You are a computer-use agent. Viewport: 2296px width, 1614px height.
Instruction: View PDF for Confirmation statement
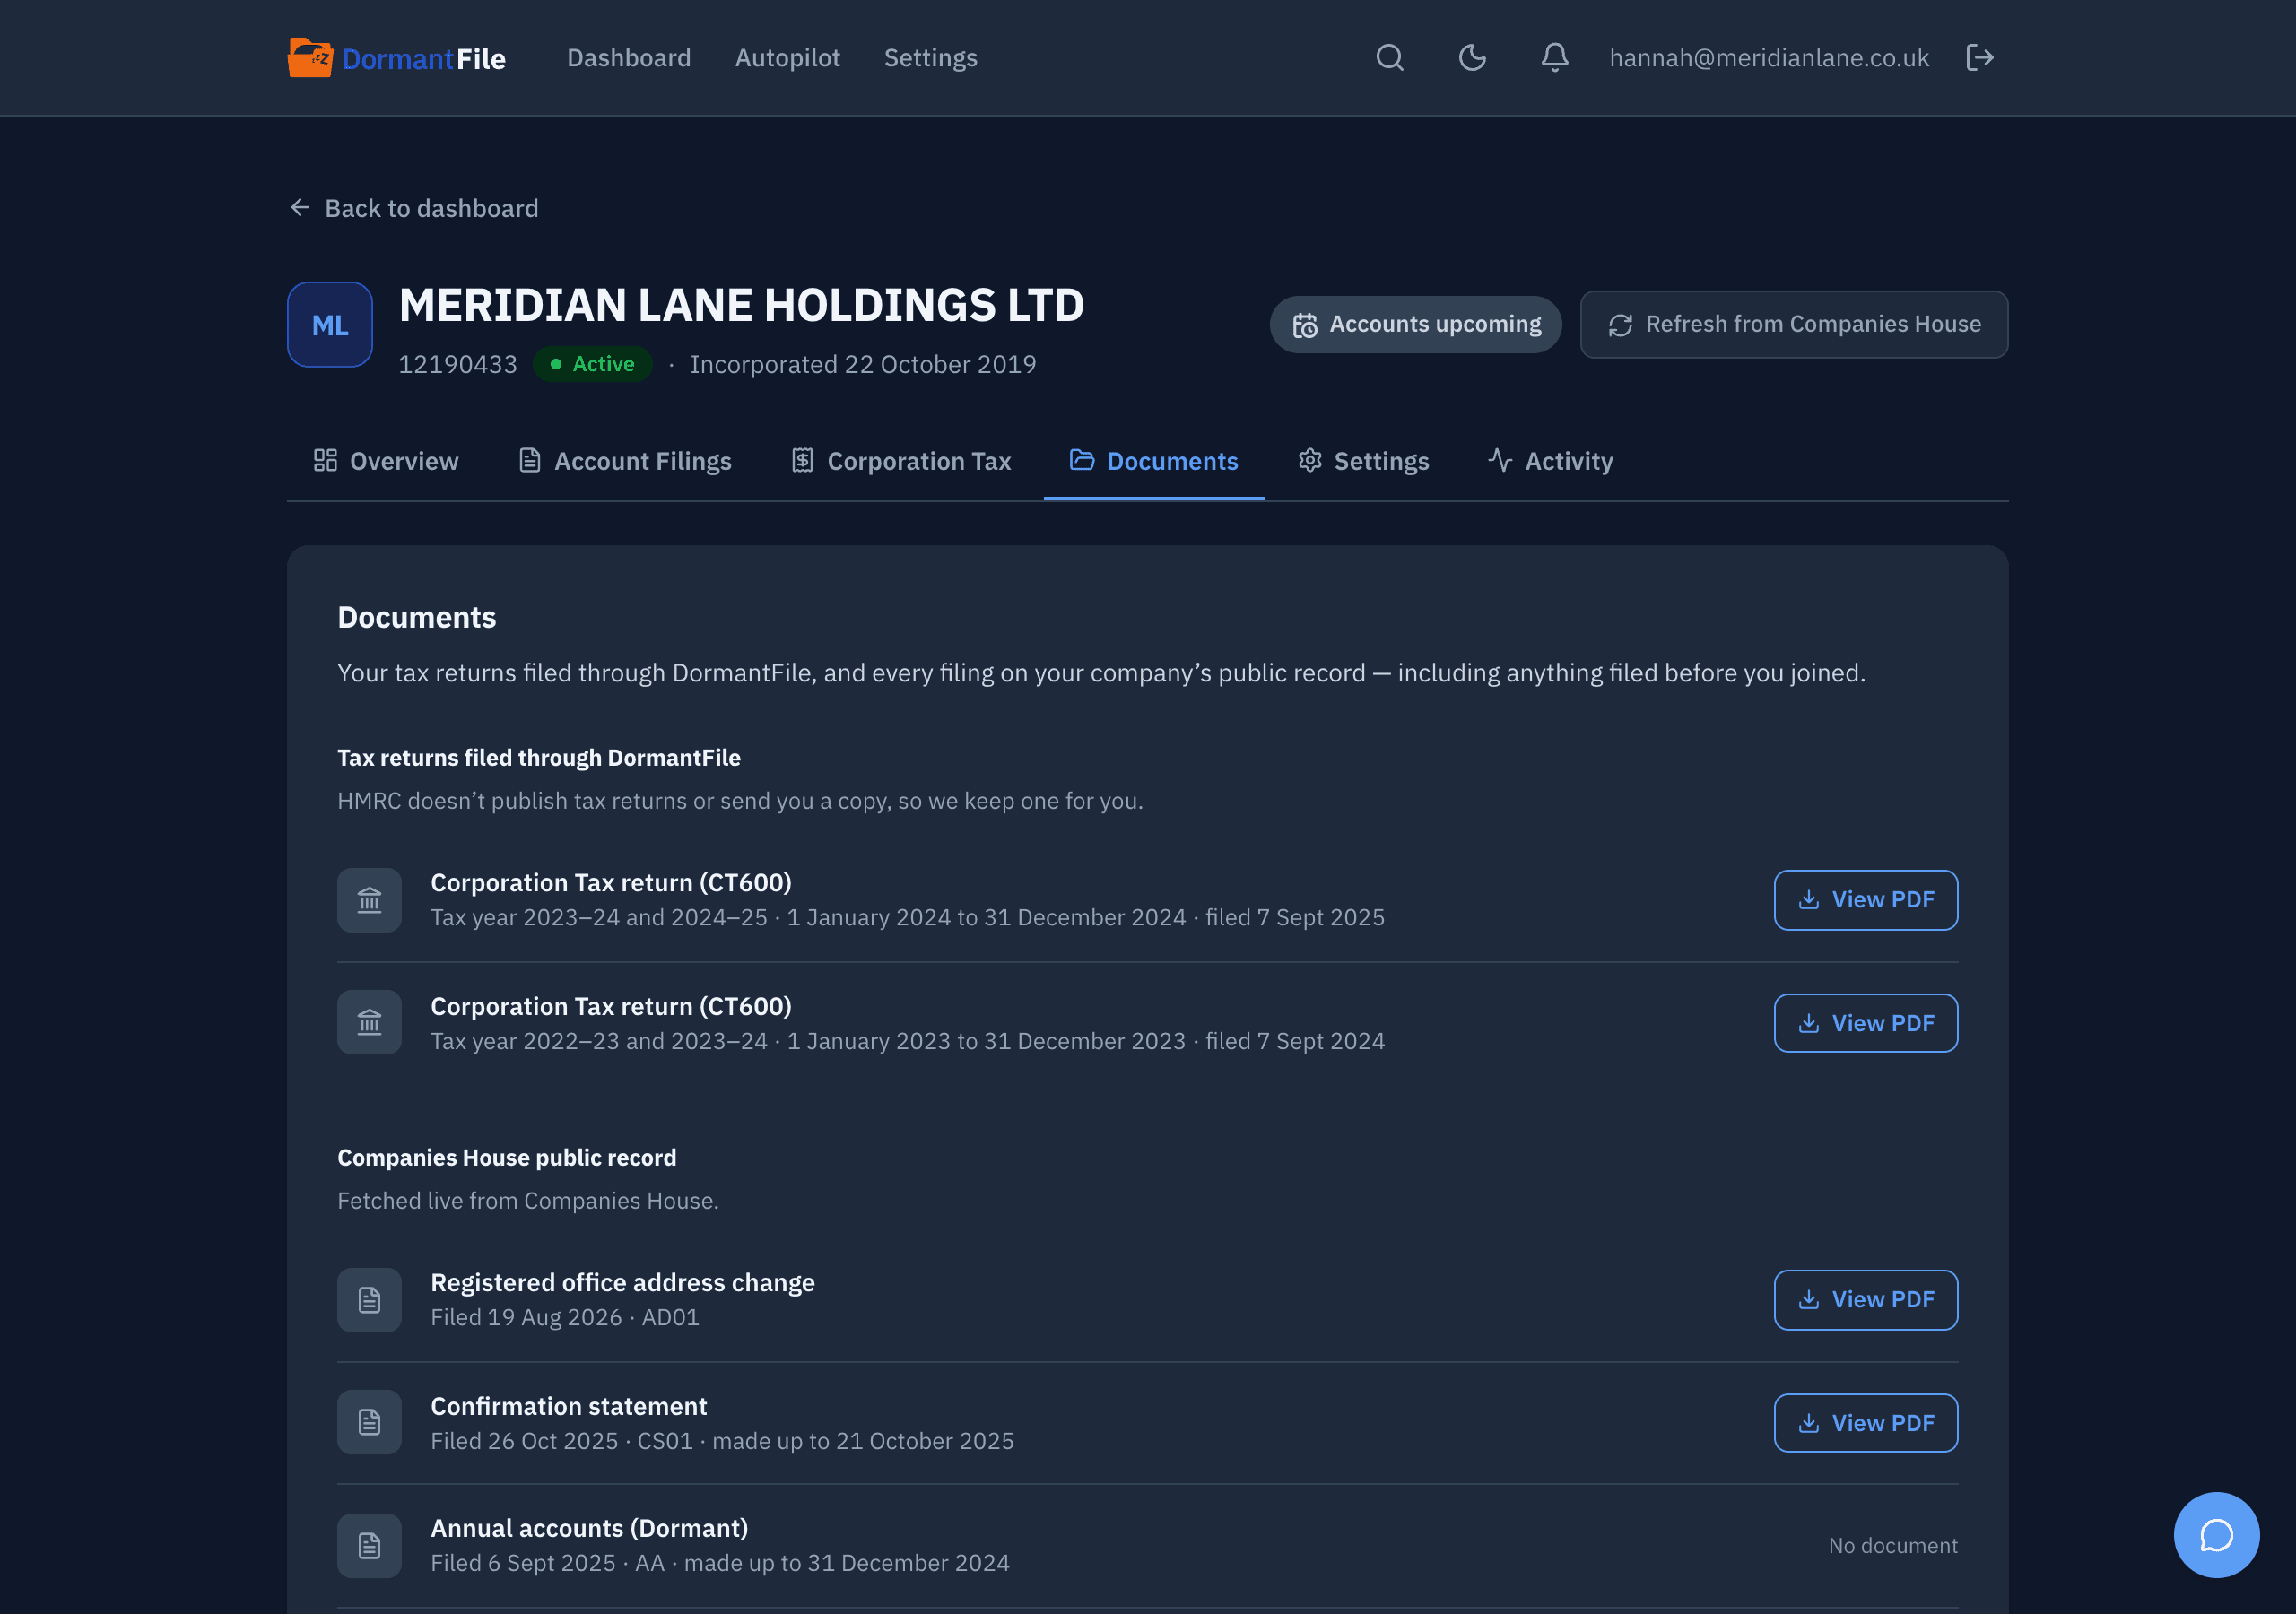pyautogui.click(x=1865, y=1423)
